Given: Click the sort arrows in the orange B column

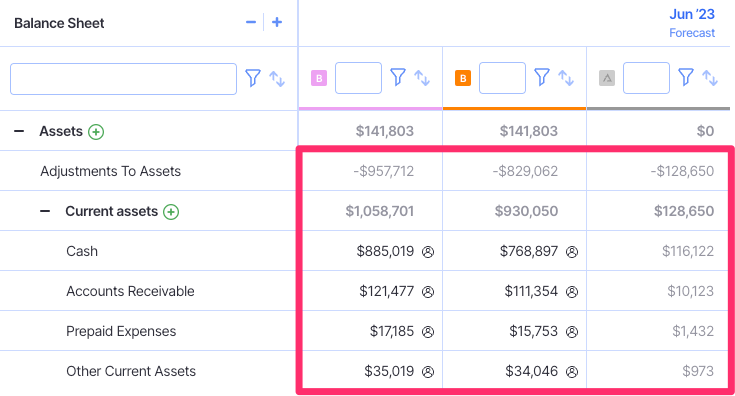Looking at the screenshot, I should click(x=566, y=78).
